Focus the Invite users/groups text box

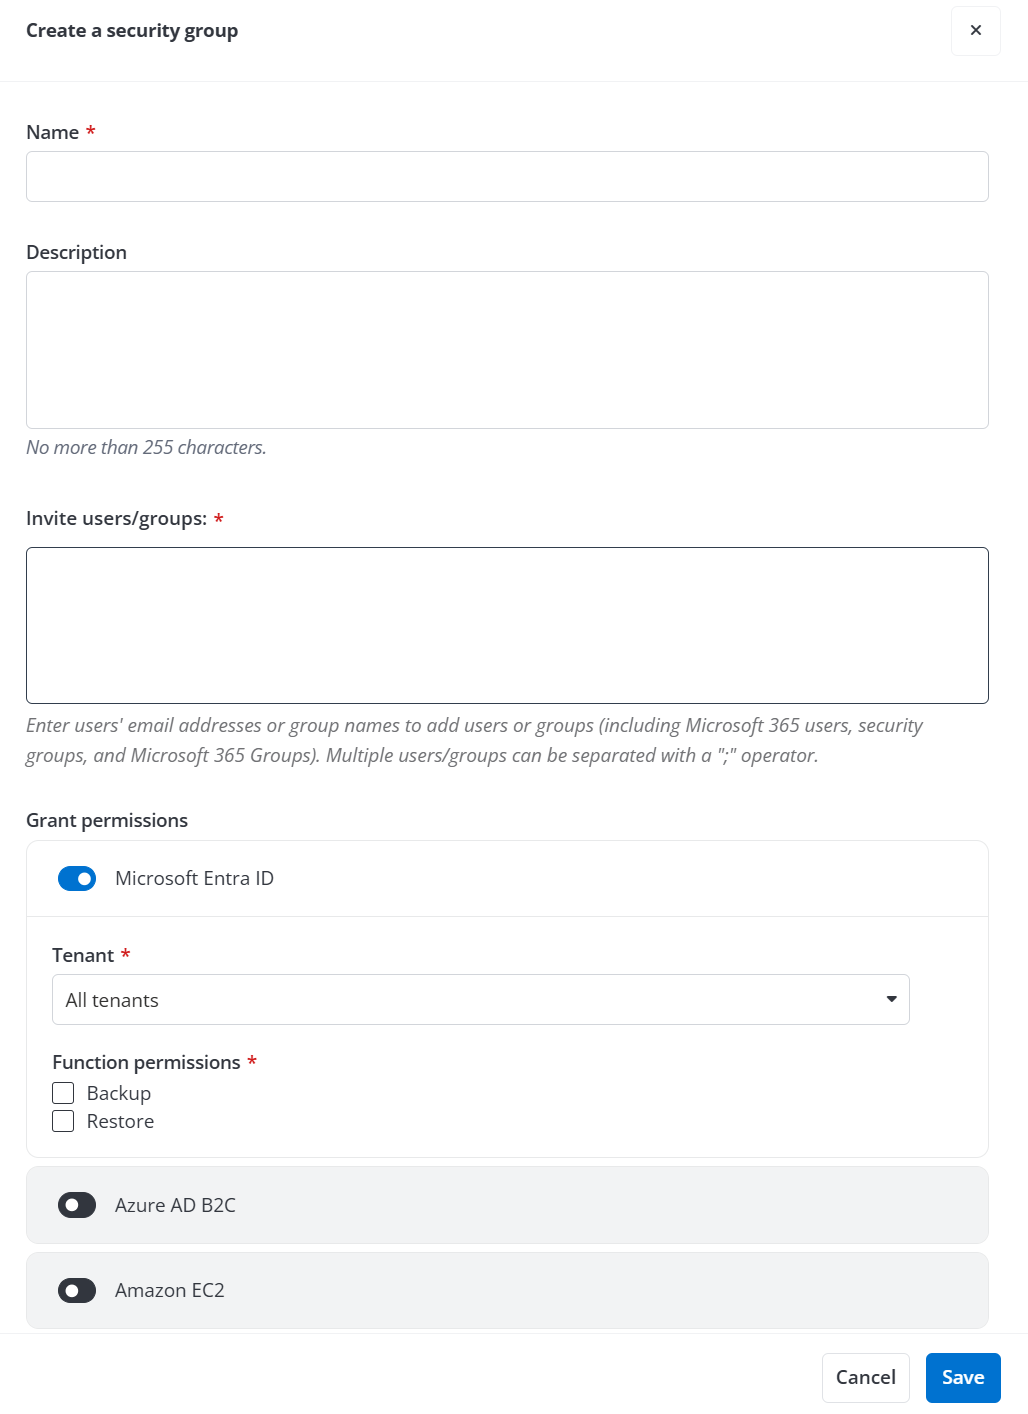tap(507, 625)
